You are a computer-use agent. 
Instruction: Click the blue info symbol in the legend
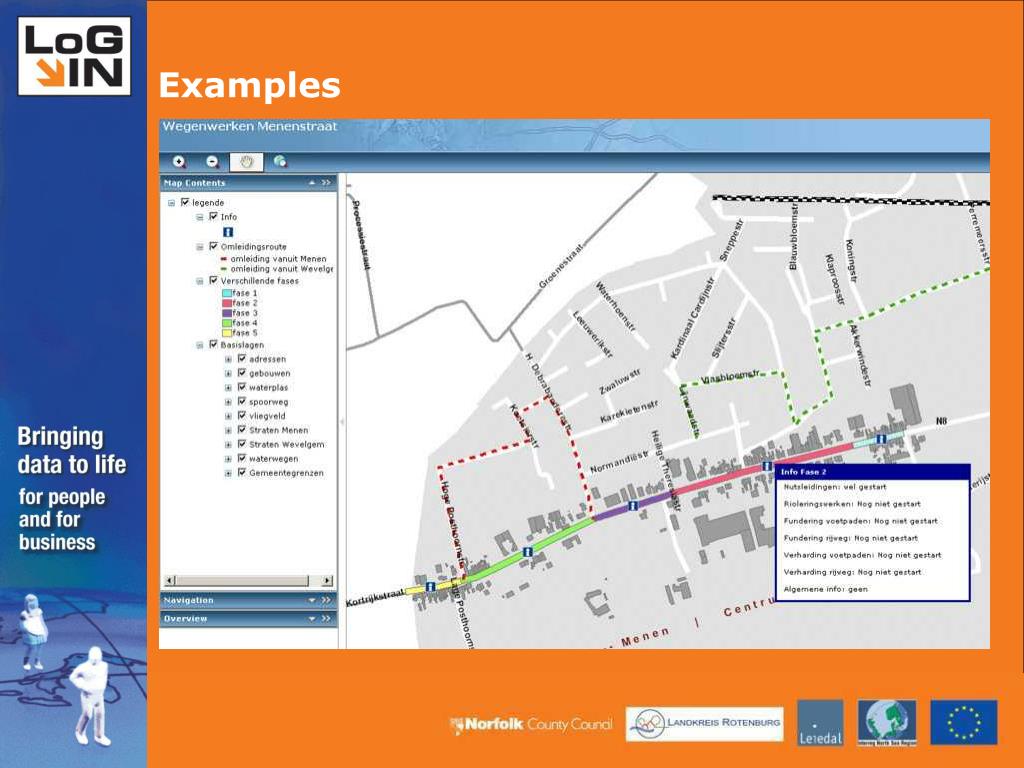[x=228, y=232]
